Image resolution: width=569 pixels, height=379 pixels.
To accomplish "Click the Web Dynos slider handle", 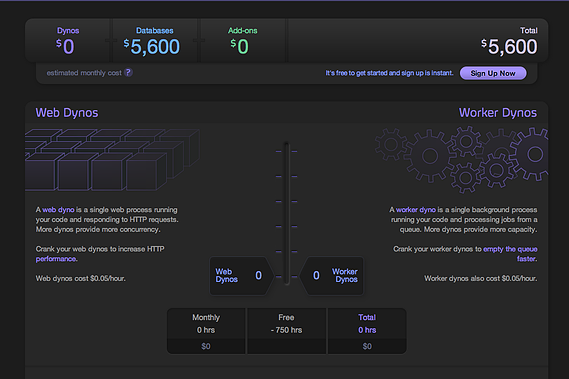I will point(242,276).
